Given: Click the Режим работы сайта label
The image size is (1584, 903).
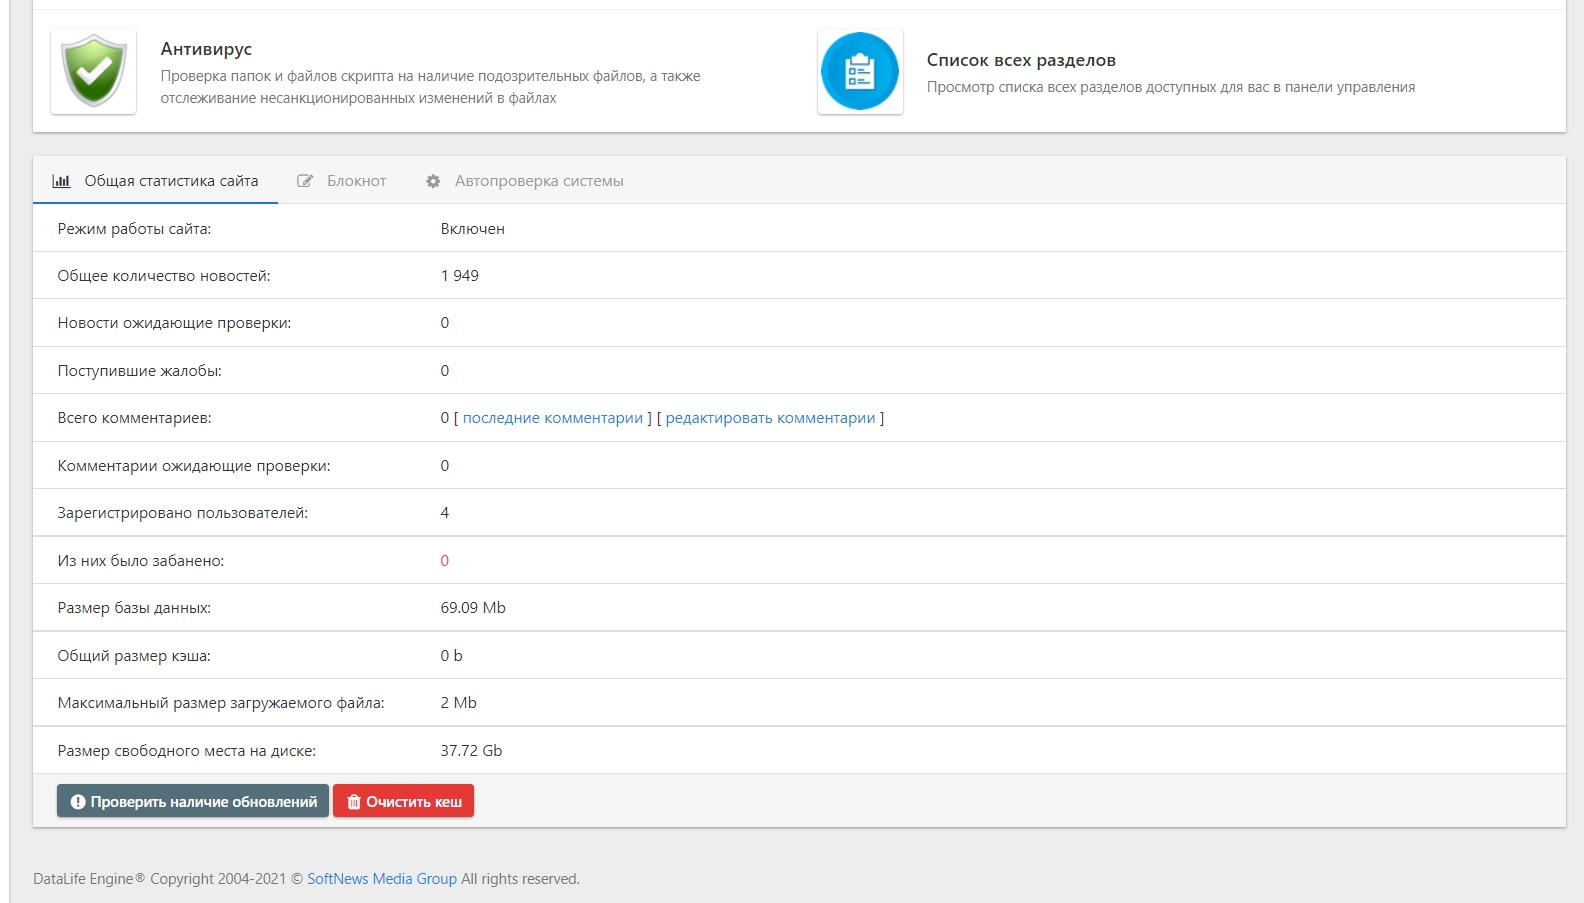Looking at the screenshot, I should click(134, 229).
